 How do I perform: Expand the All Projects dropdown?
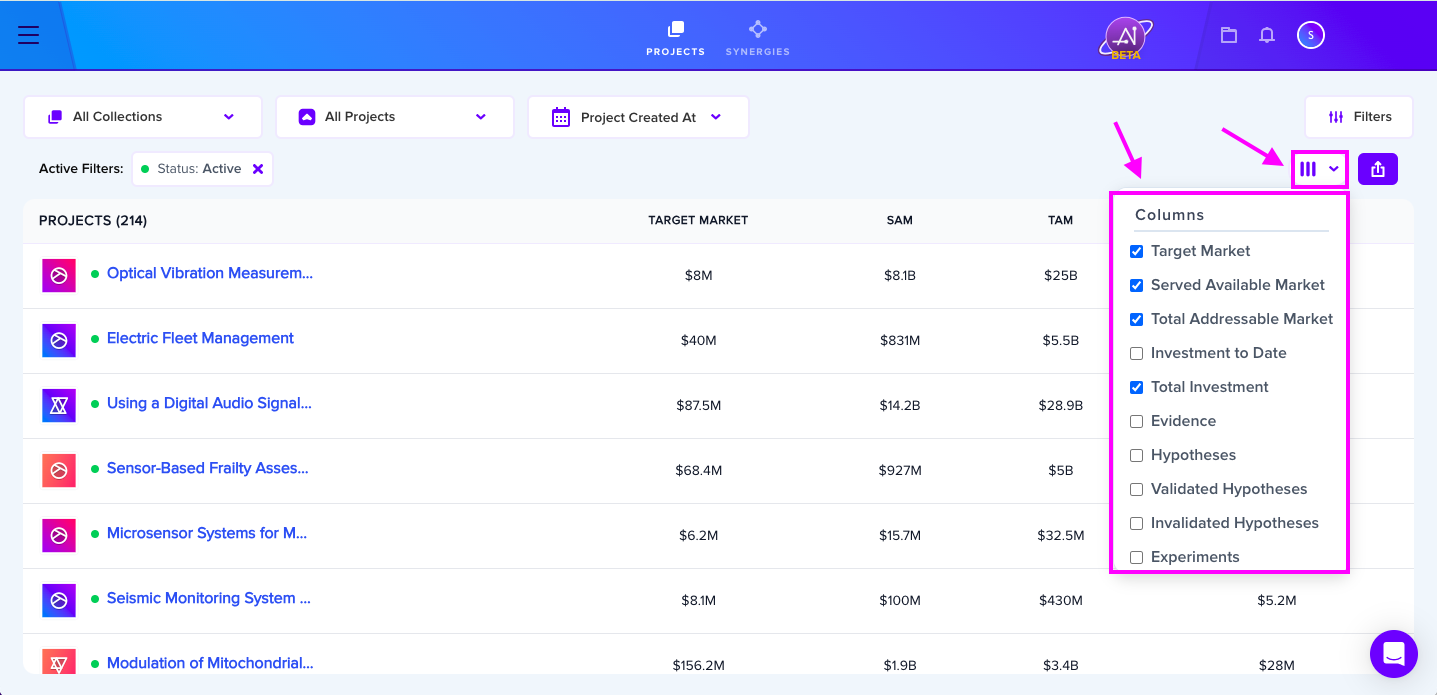(394, 117)
